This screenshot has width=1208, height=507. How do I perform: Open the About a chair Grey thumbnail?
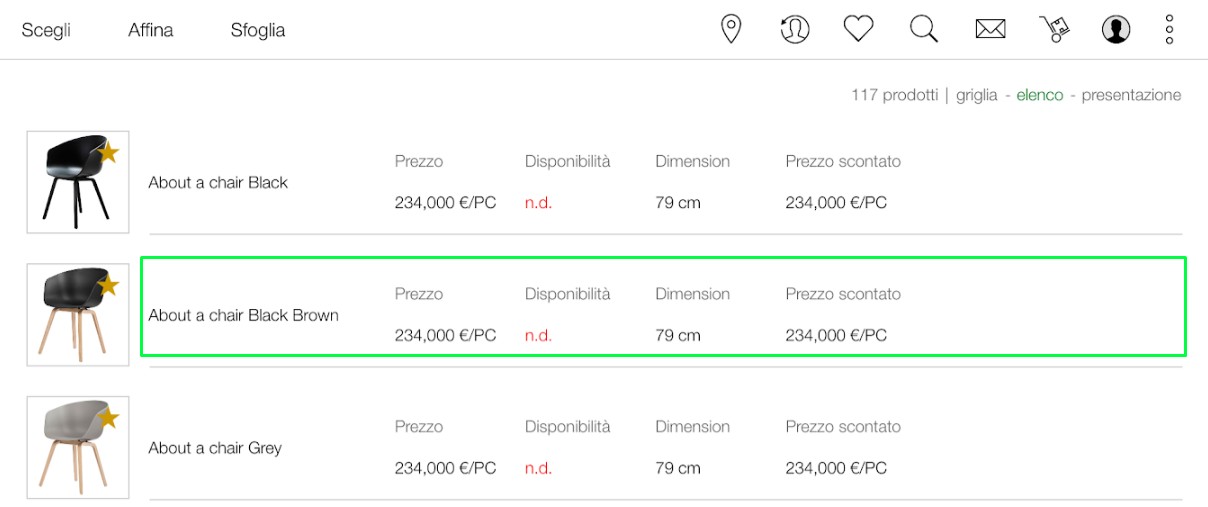[x=78, y=447]
